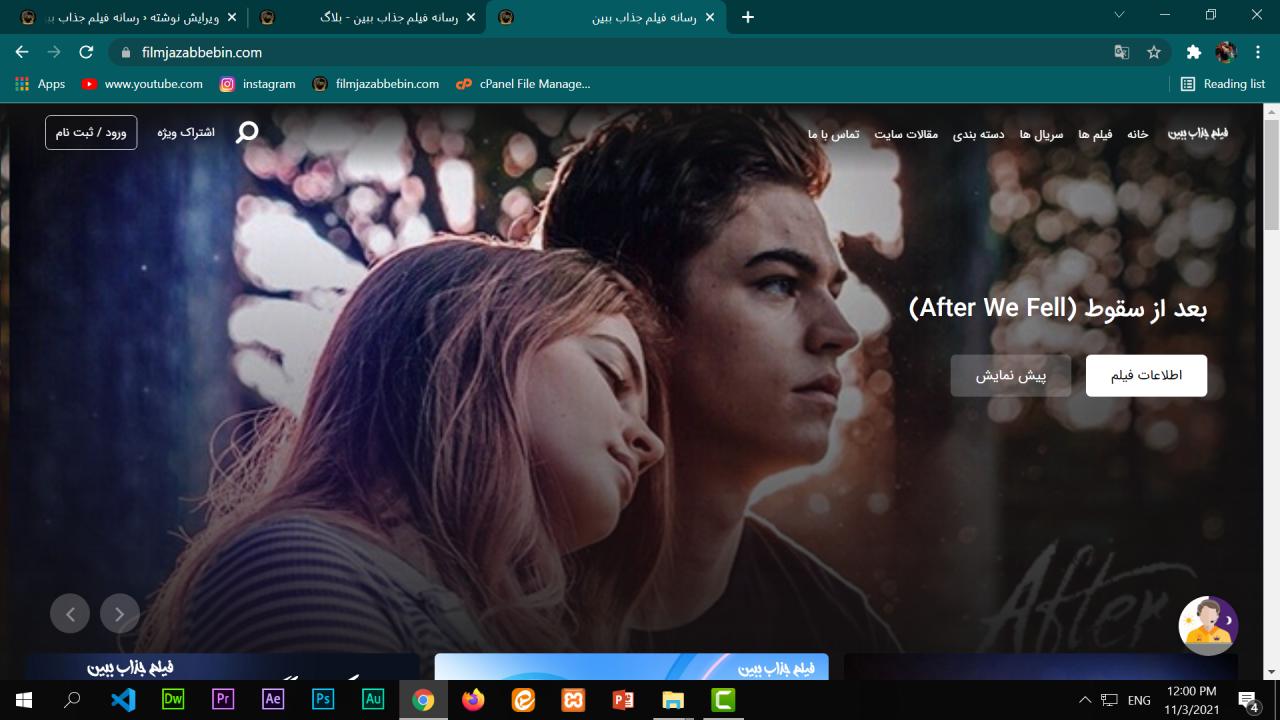Open XAMPP from the taskbar
This screenshot has height=720, width=1280.
click(x=573, y=700)
